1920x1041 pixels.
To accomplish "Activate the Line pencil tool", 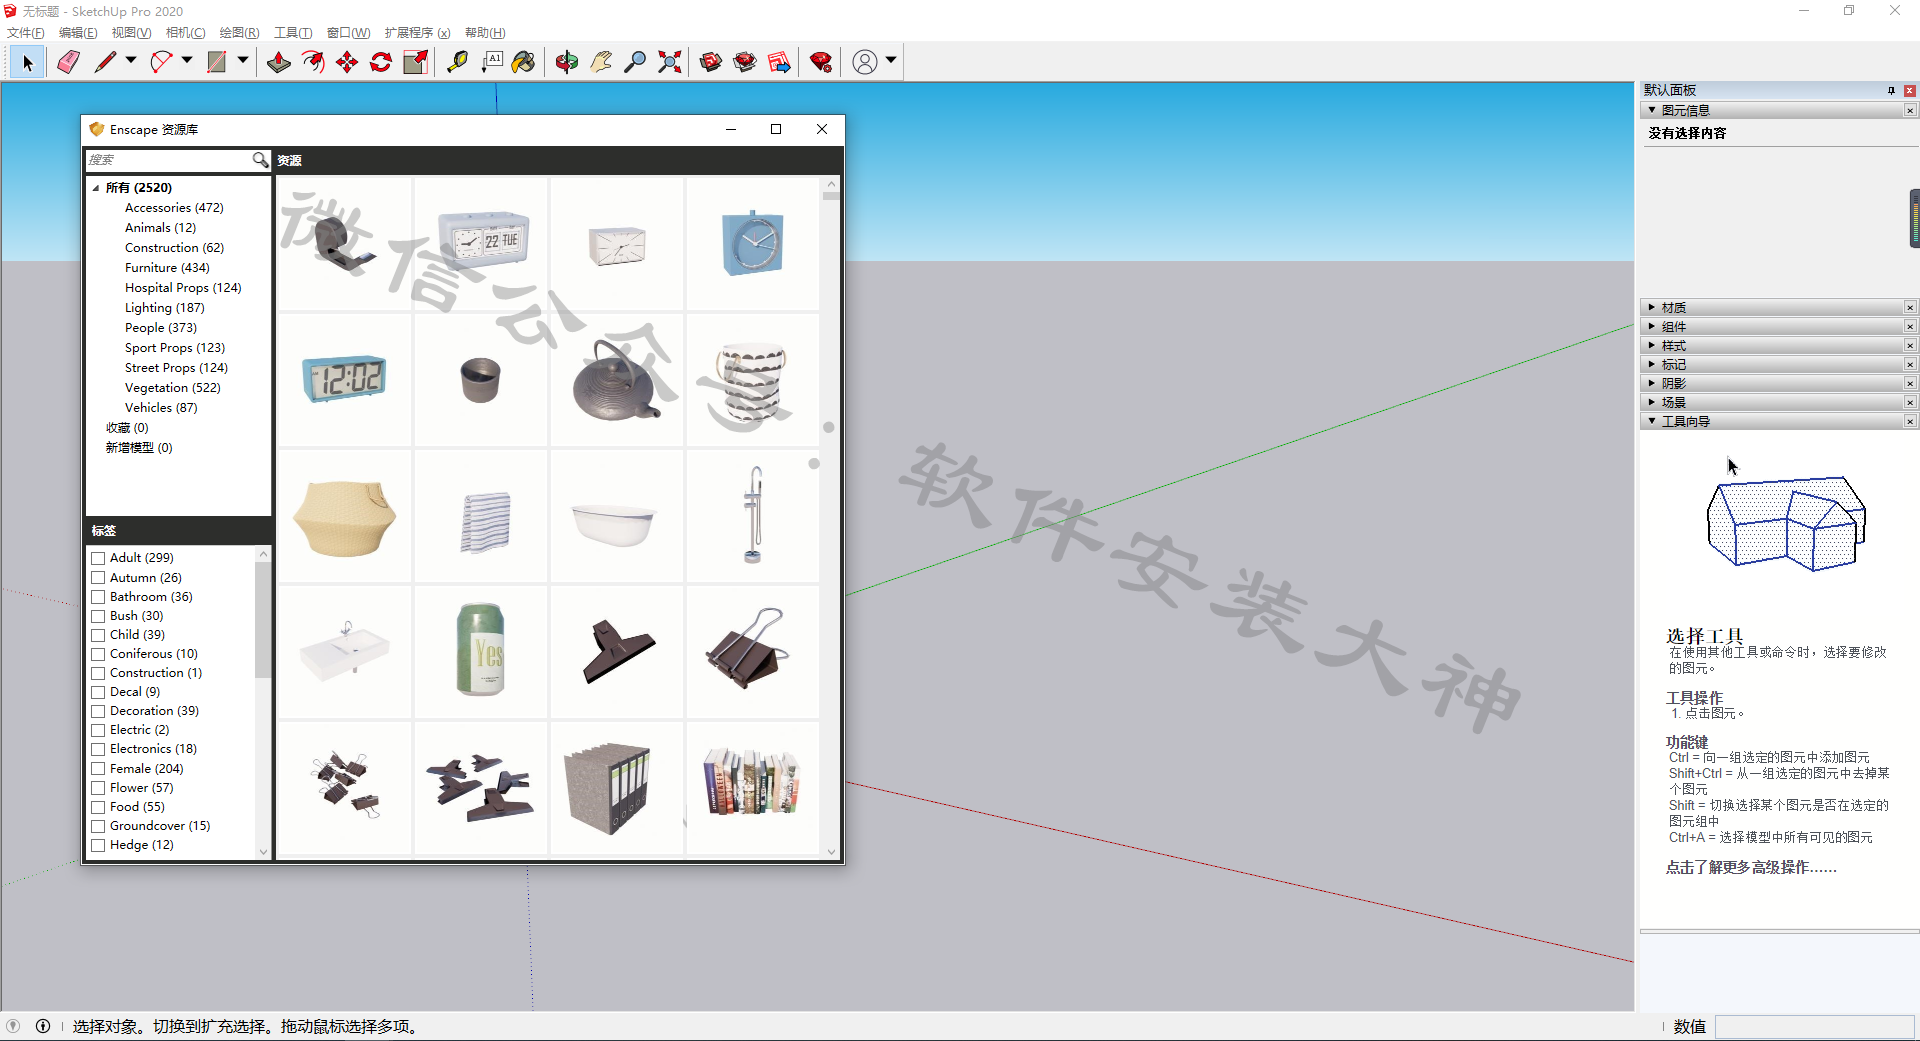I will point(105,62).
